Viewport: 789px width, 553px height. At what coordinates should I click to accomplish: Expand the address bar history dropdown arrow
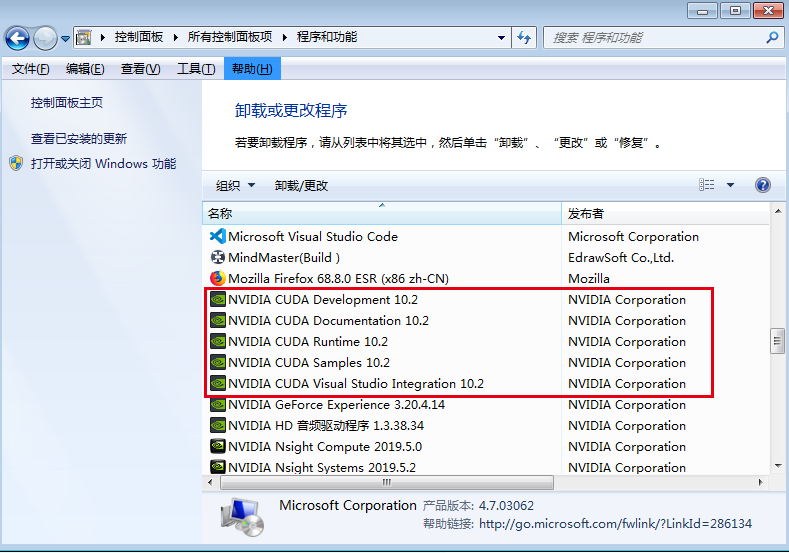coord(501,38)
